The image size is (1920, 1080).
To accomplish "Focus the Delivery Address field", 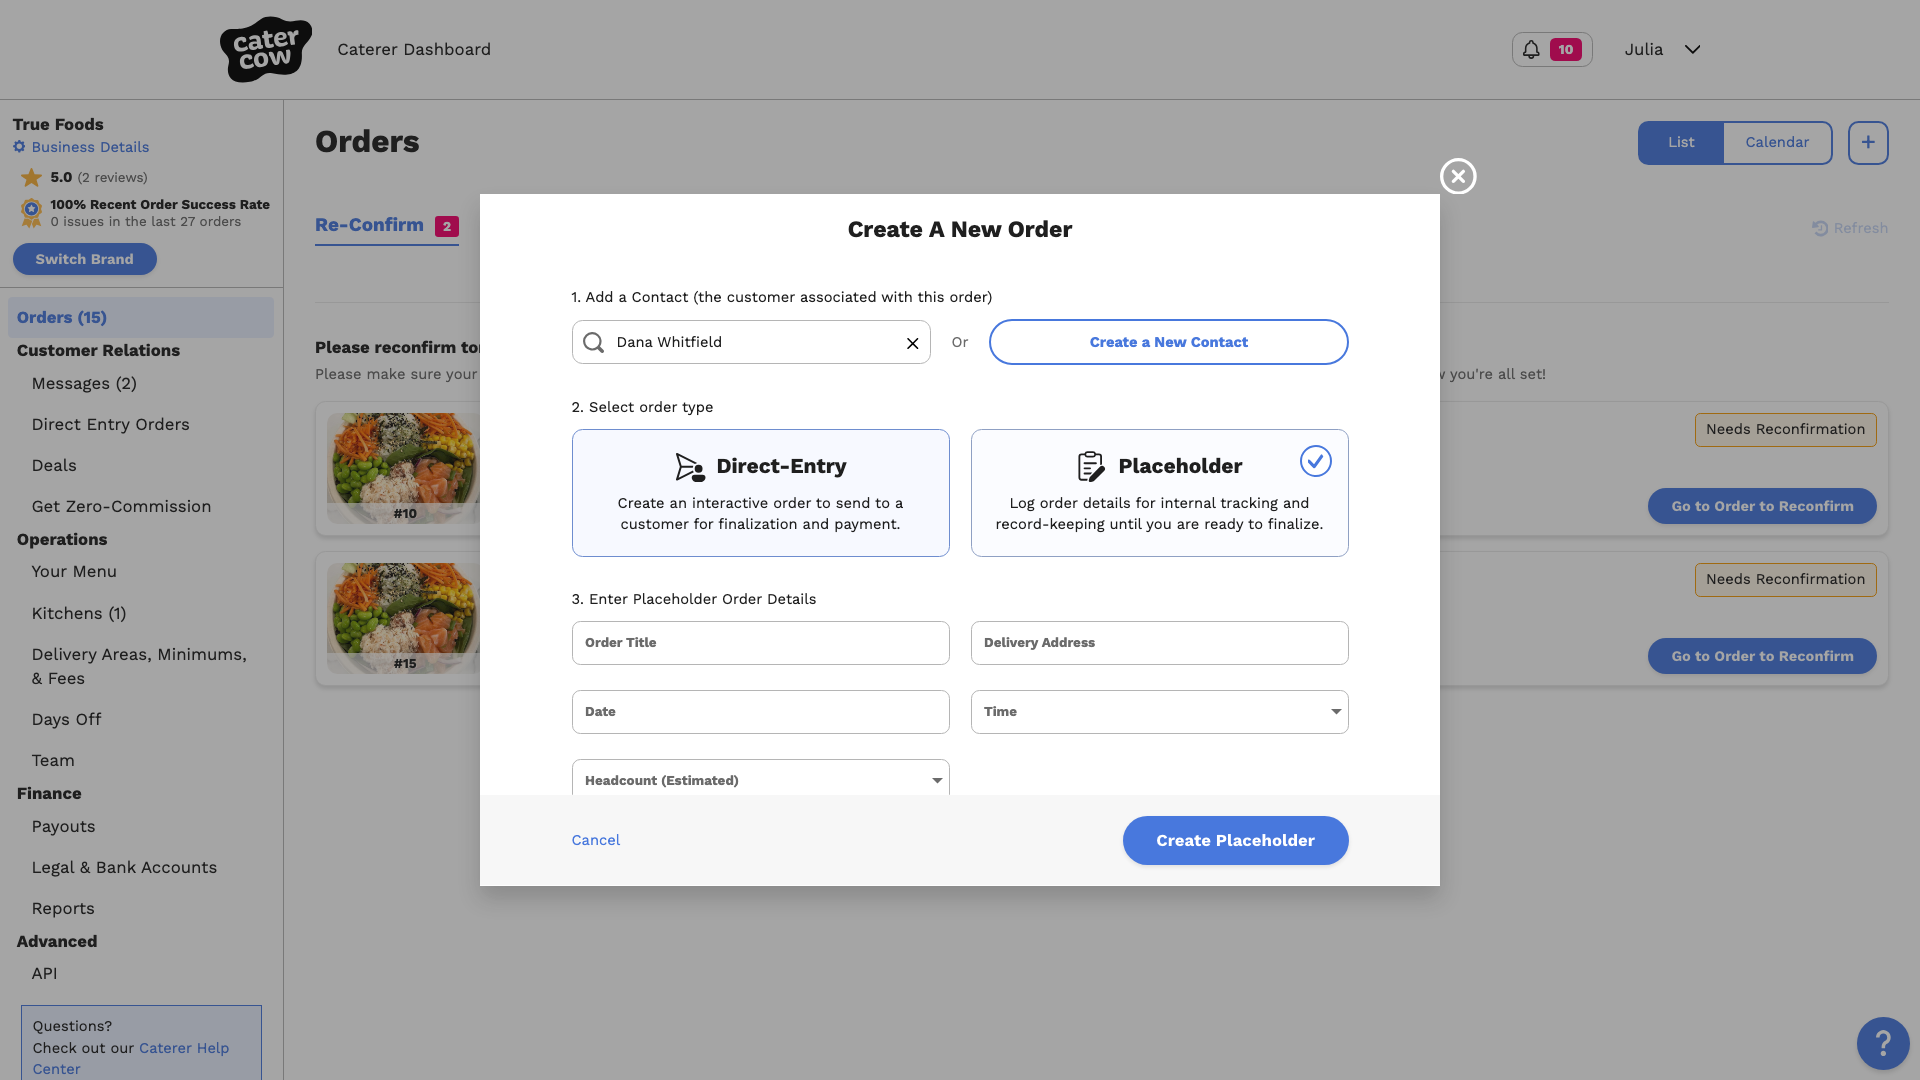I will [1159, 643].
